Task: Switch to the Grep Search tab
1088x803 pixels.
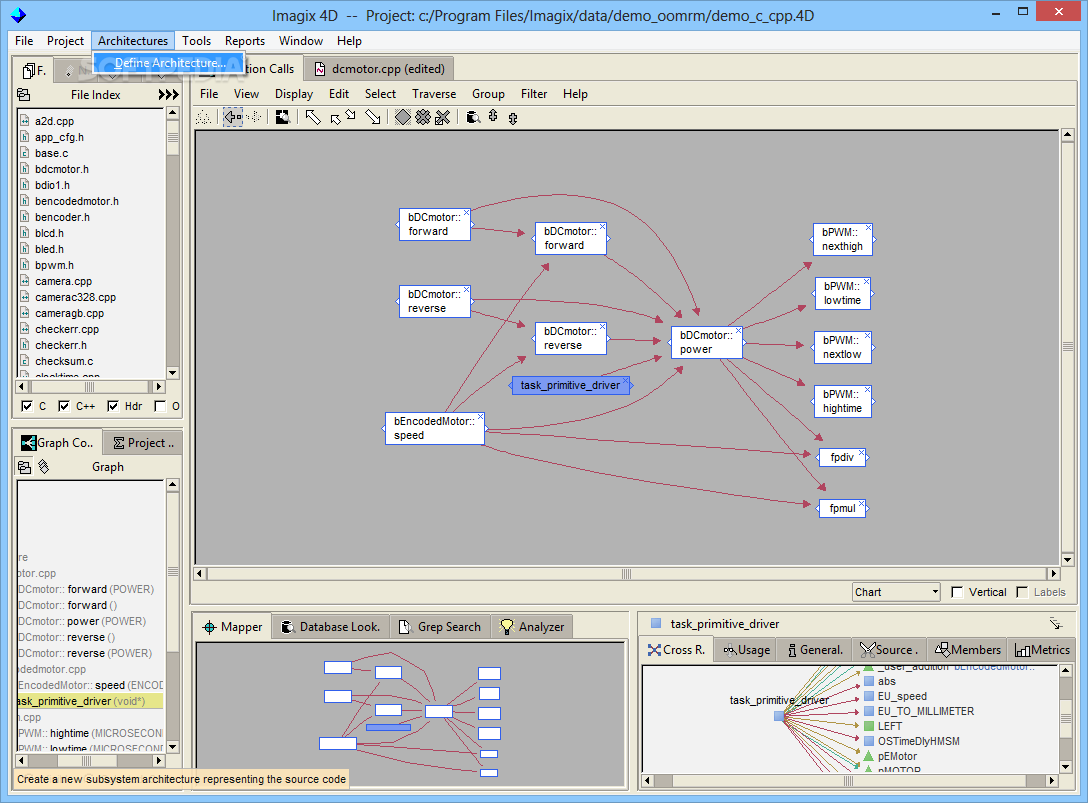Action: [440, 627]
